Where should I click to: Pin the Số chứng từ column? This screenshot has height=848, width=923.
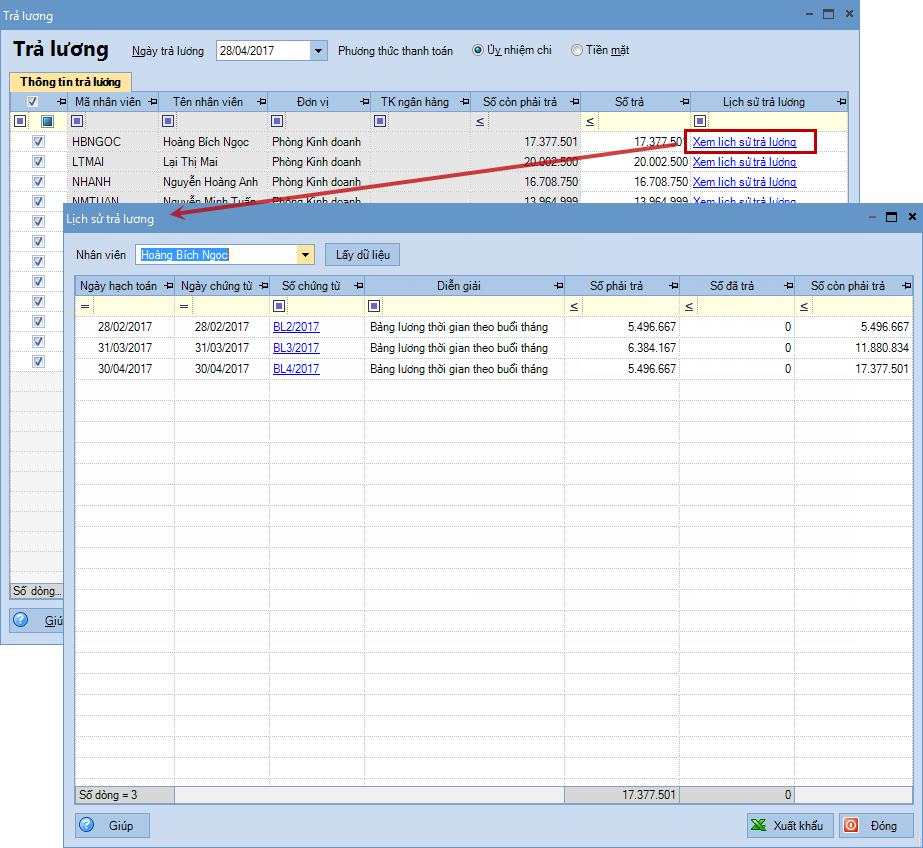point(358,286)
